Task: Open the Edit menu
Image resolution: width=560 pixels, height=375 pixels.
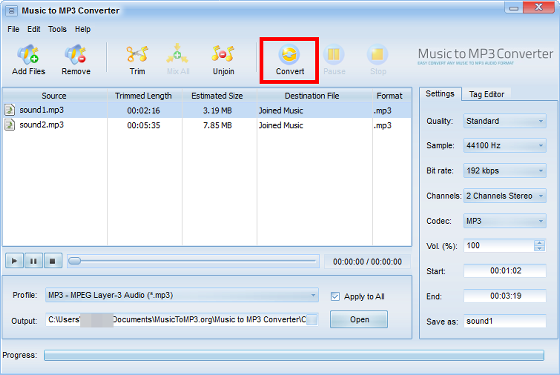Action: pyautogui.click(x=34, y=29)
